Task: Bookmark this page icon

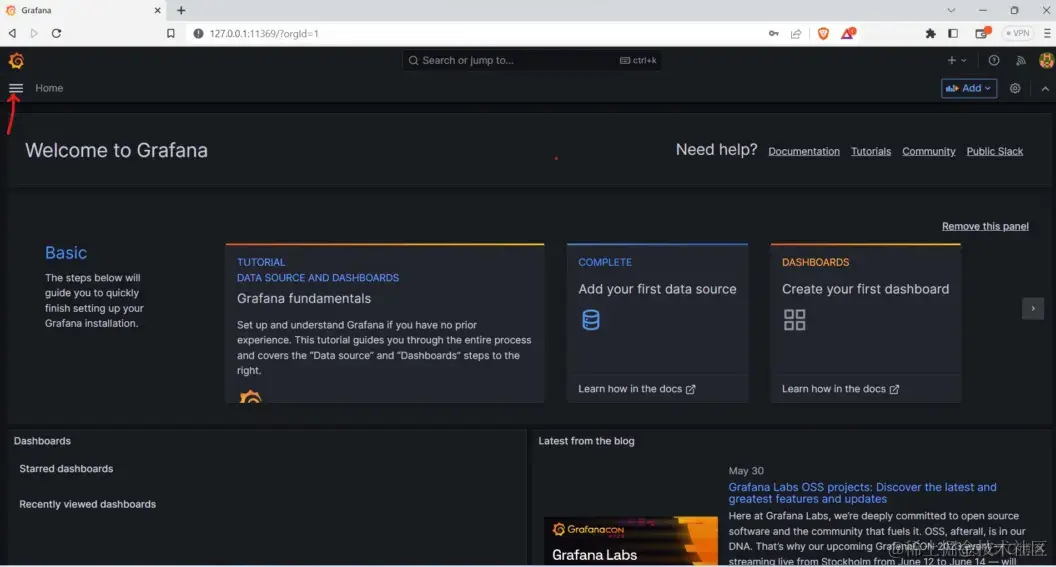Action: coord(170,33)
